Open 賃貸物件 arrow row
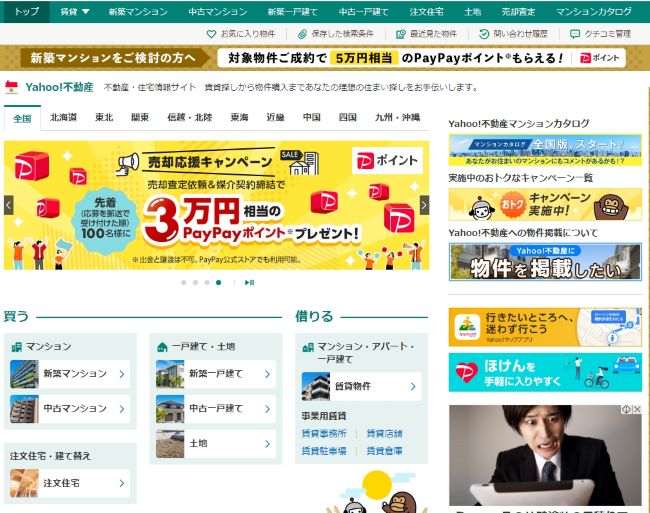This screenshot has width=650, height=513. coord(361,386)
